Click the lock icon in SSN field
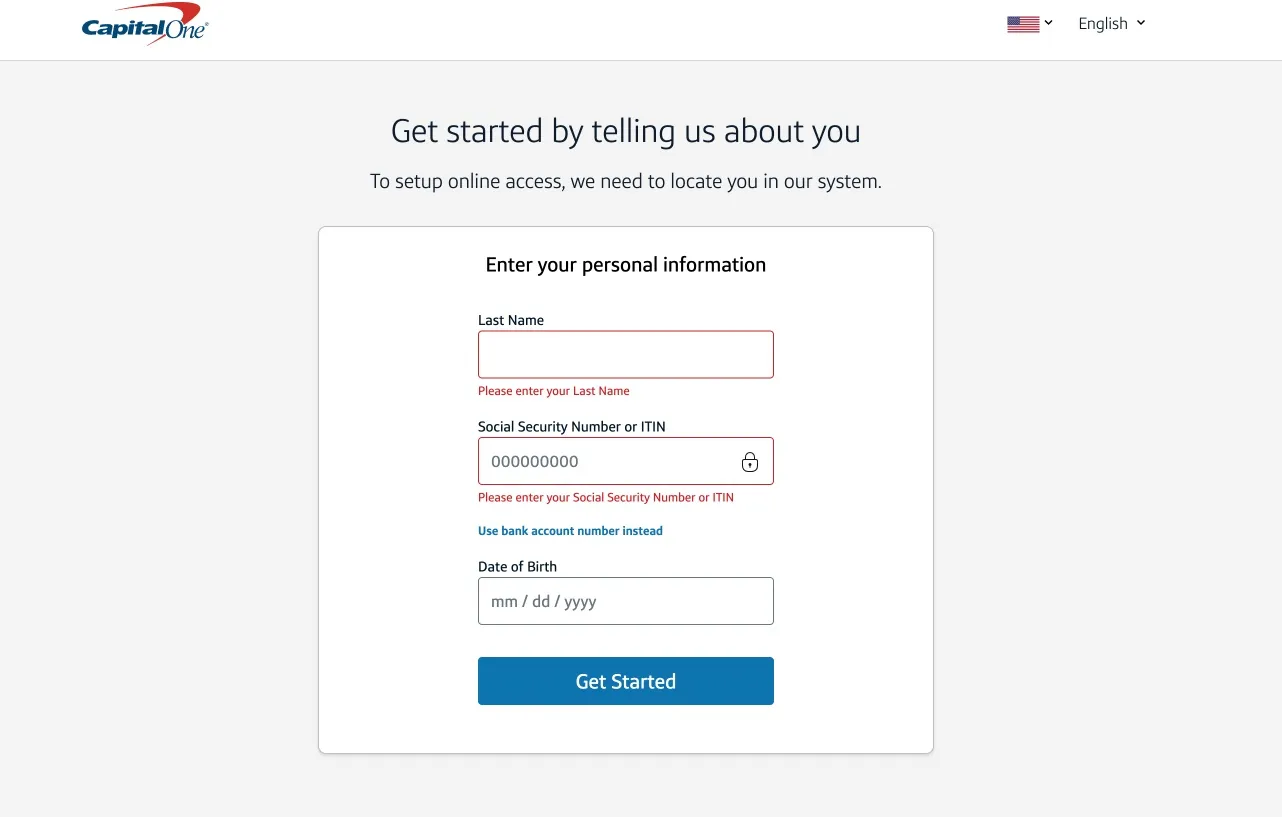The height and width of the screenshot is (817, 1282). point(750,462)
